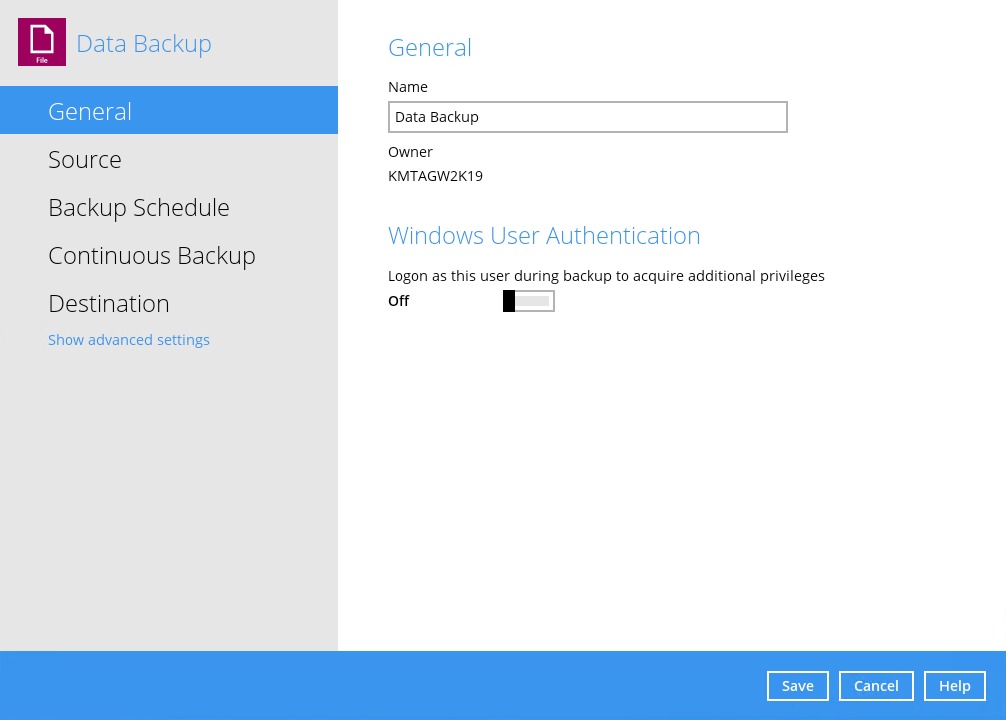1006x720 pixels.
Task: Show advanced settings in the sidebar
Action: point(129,340)
